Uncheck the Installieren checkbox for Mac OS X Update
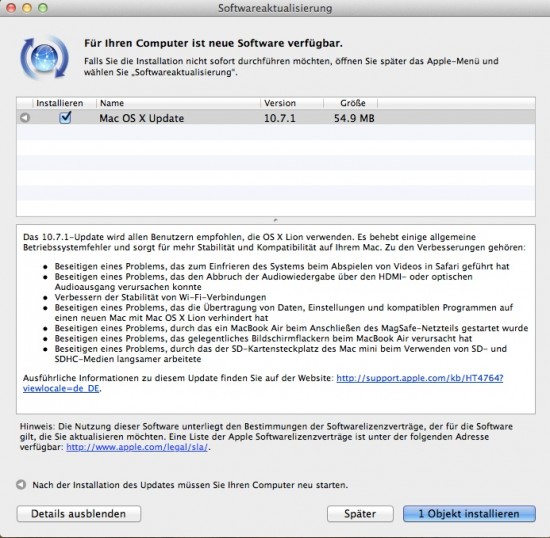 [x=65, y=117]
